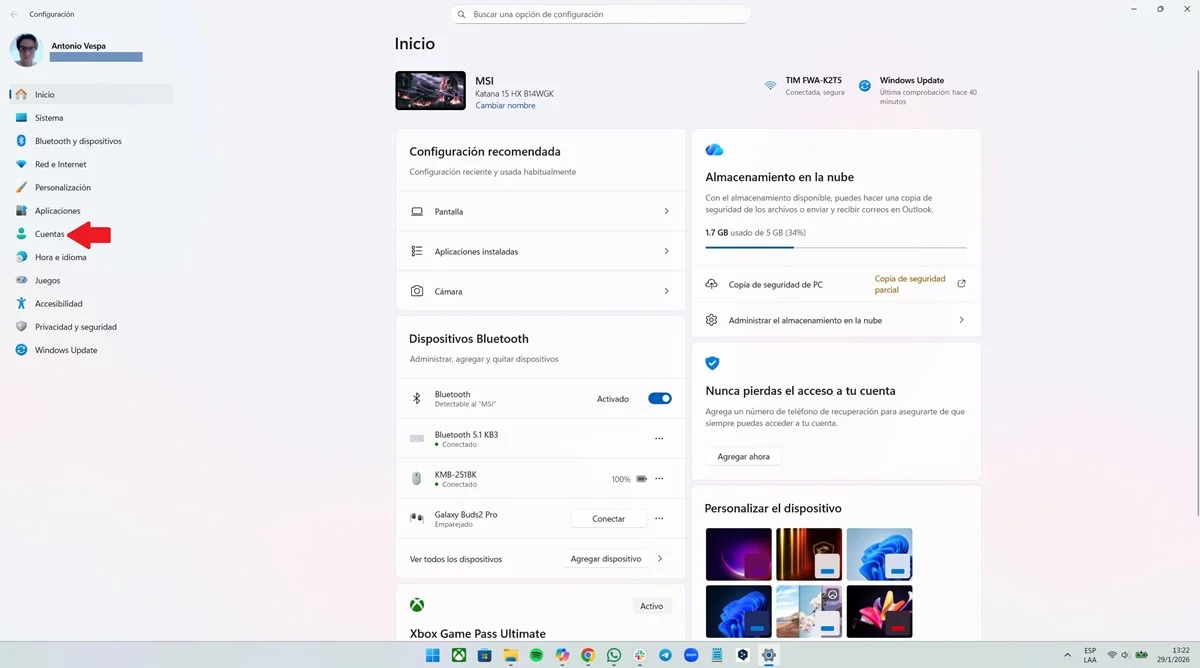The image size is (1200, 668).
Task: Open Administrar el almacenamiento en la nube chevron
Action: coord(962,320)
